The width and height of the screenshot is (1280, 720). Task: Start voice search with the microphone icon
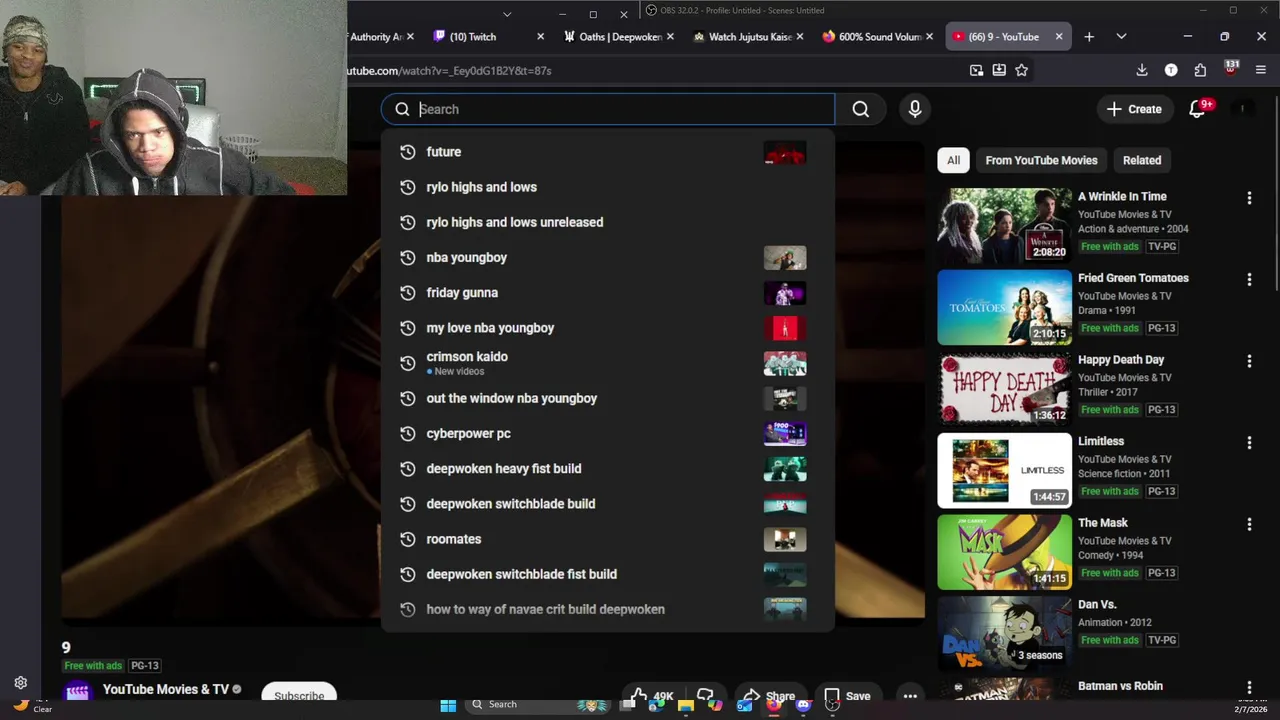click(914, 109)
